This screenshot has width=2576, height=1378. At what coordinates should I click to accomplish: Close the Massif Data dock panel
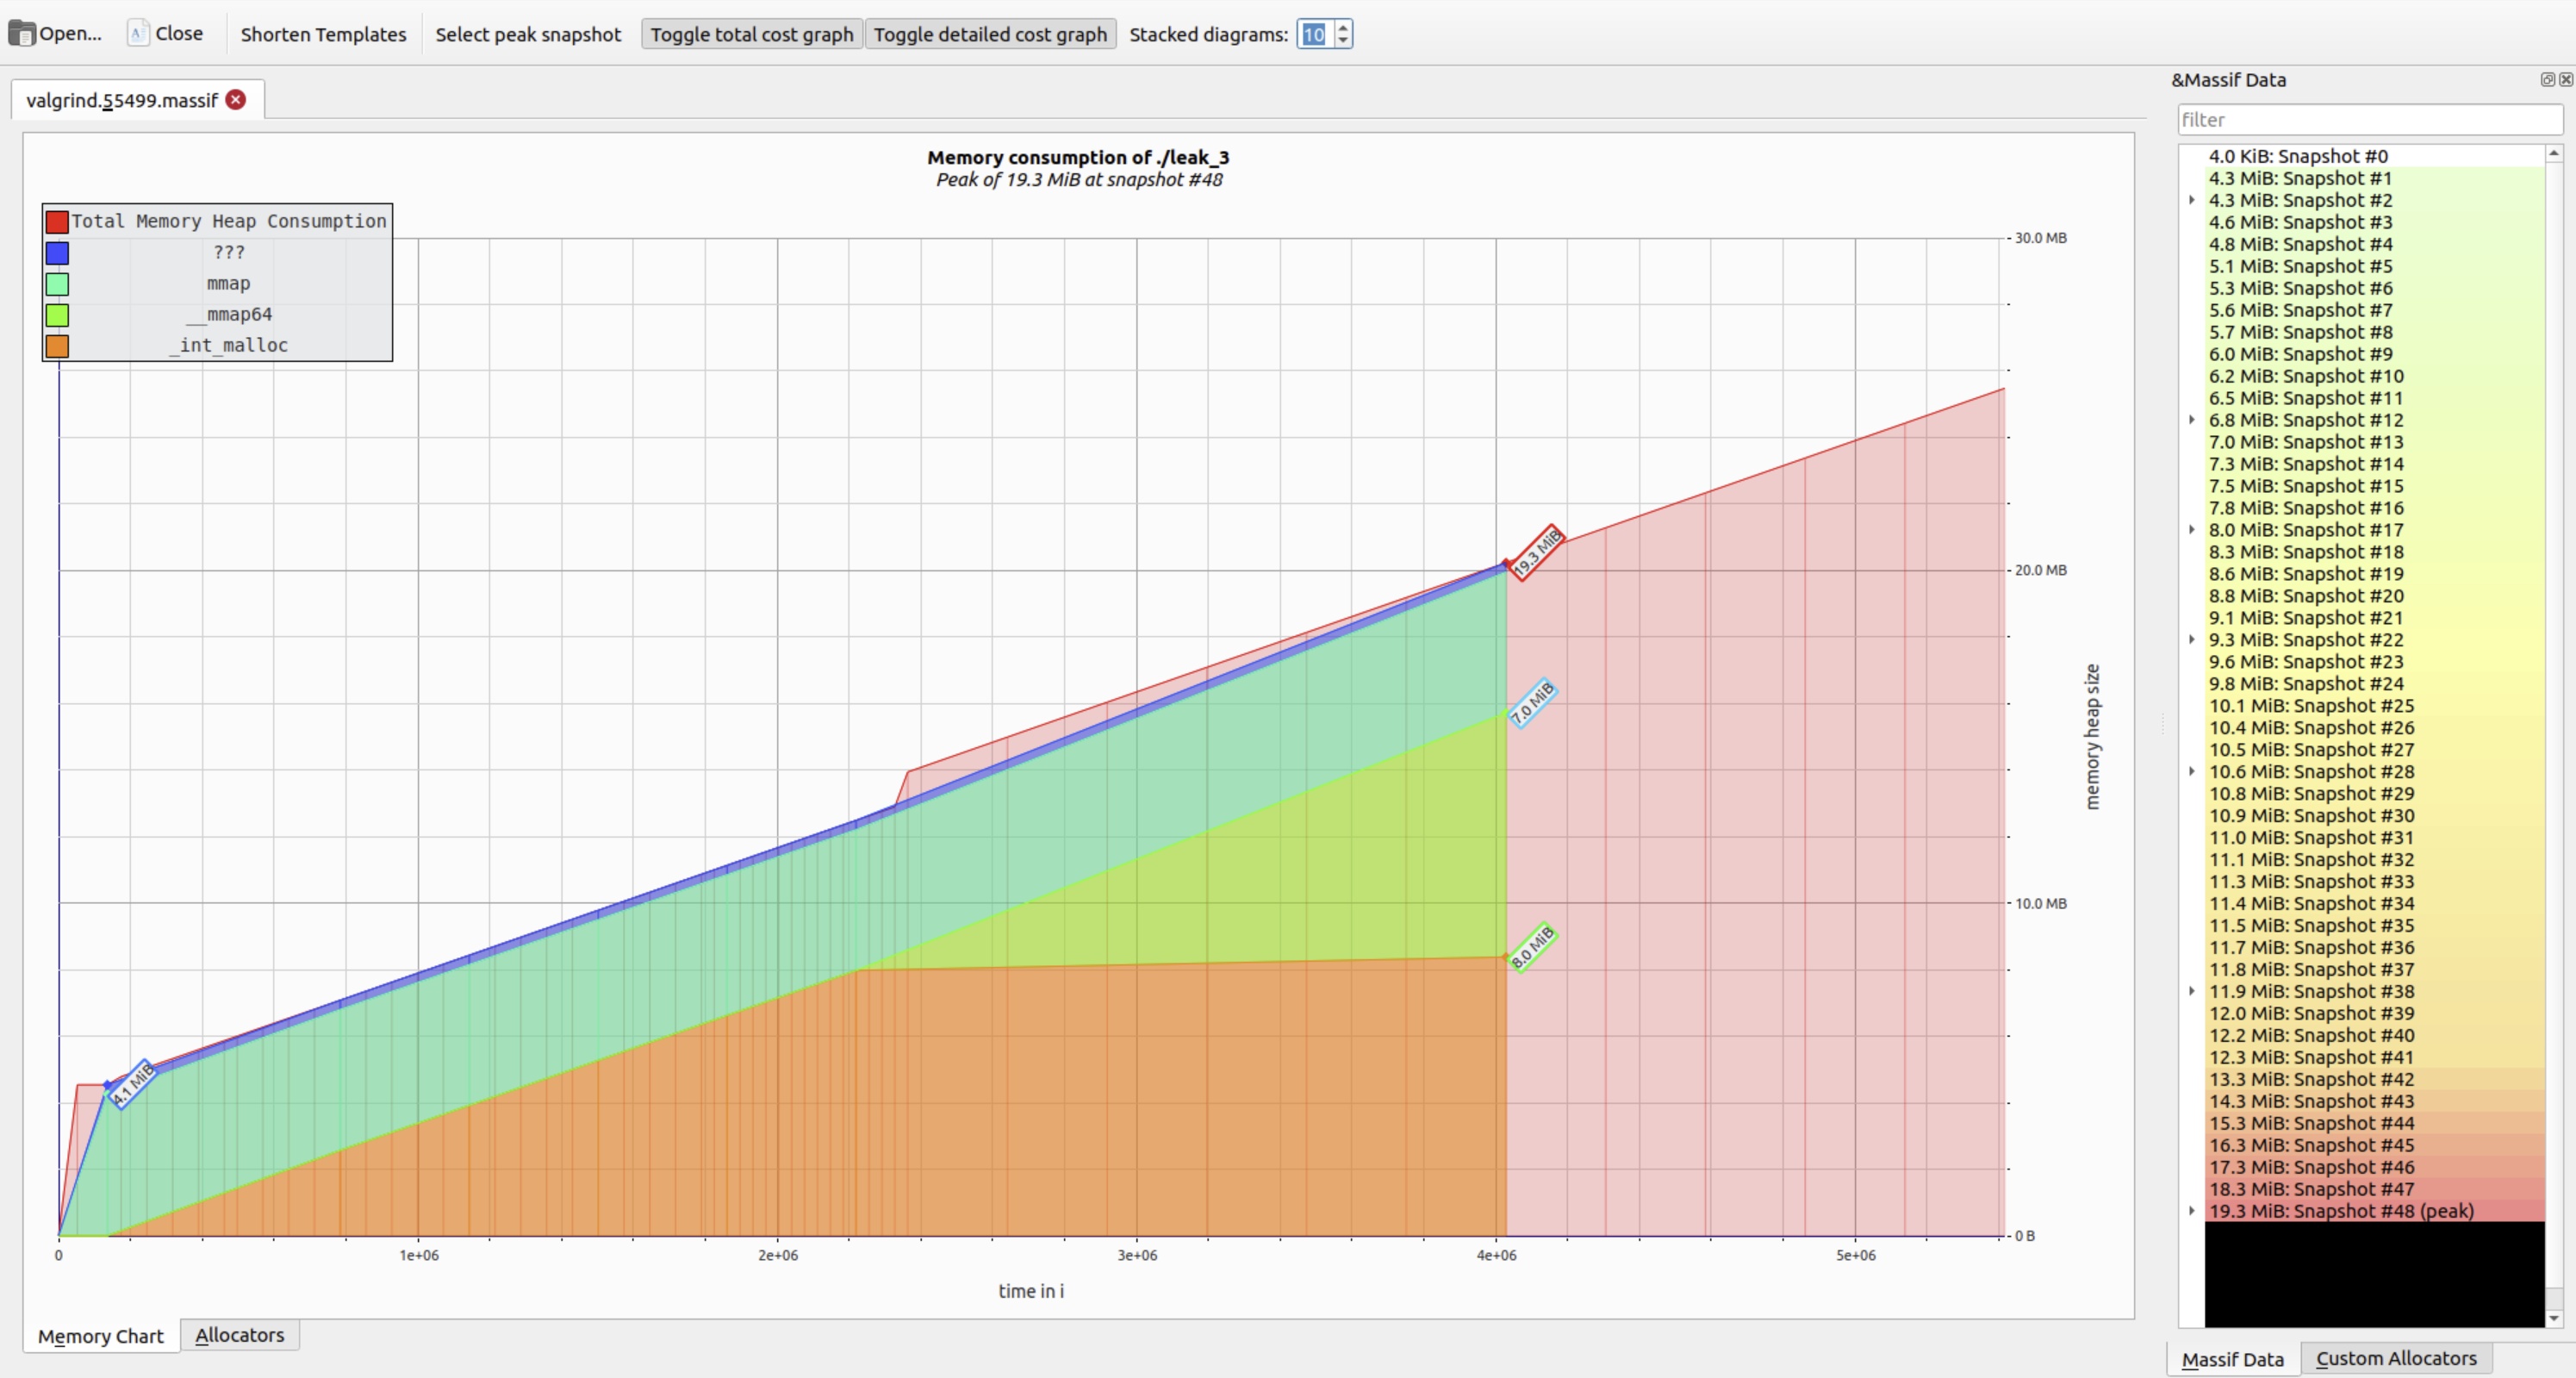[2565, 80]
